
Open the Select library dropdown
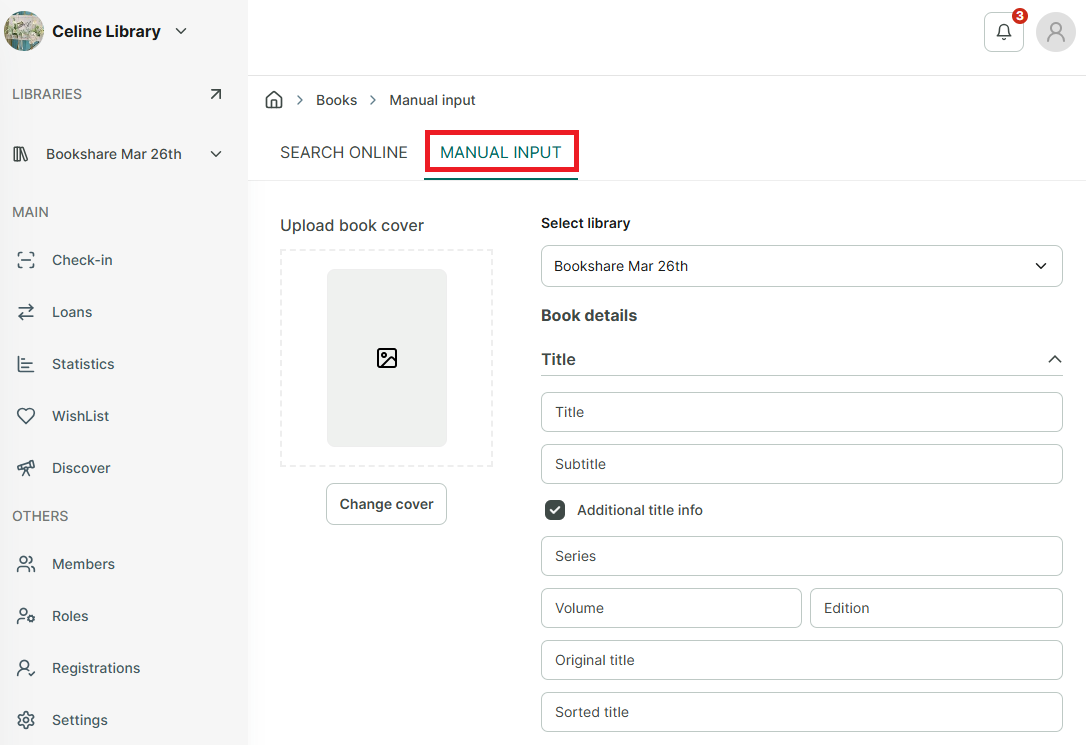pyautogui.click(x=801, y=266)
